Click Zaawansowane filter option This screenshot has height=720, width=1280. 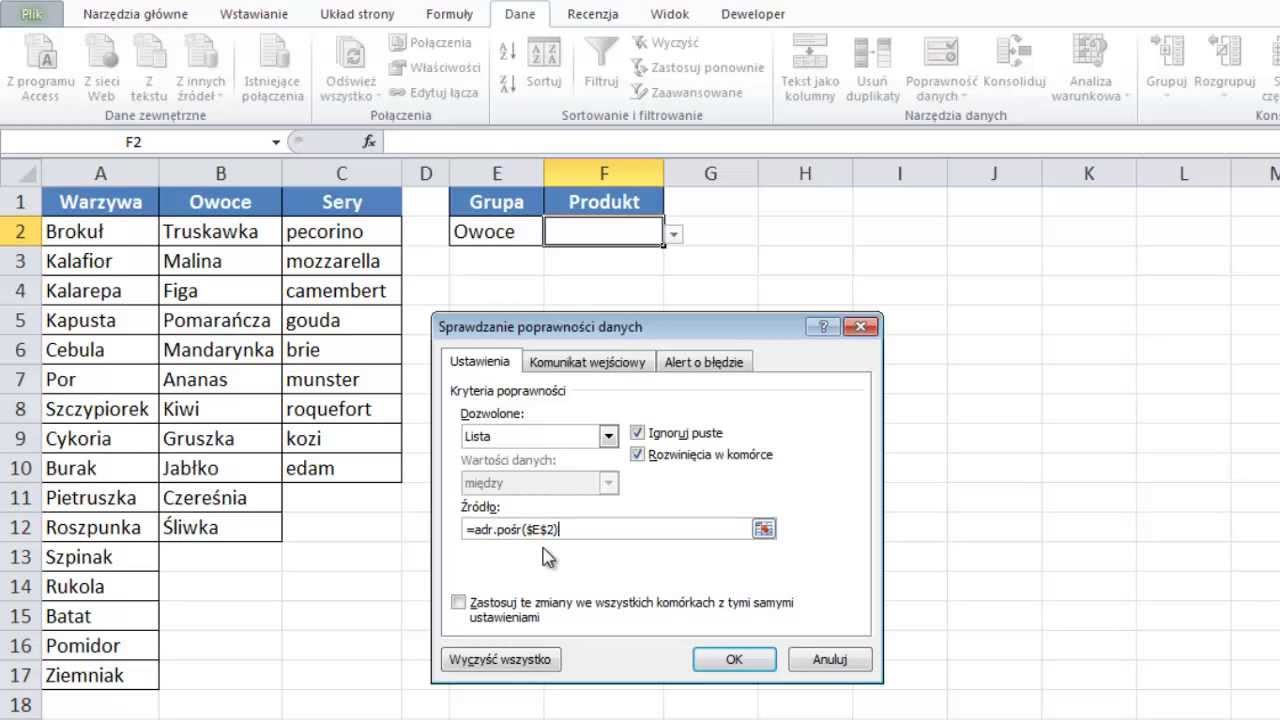coord(686,92)
